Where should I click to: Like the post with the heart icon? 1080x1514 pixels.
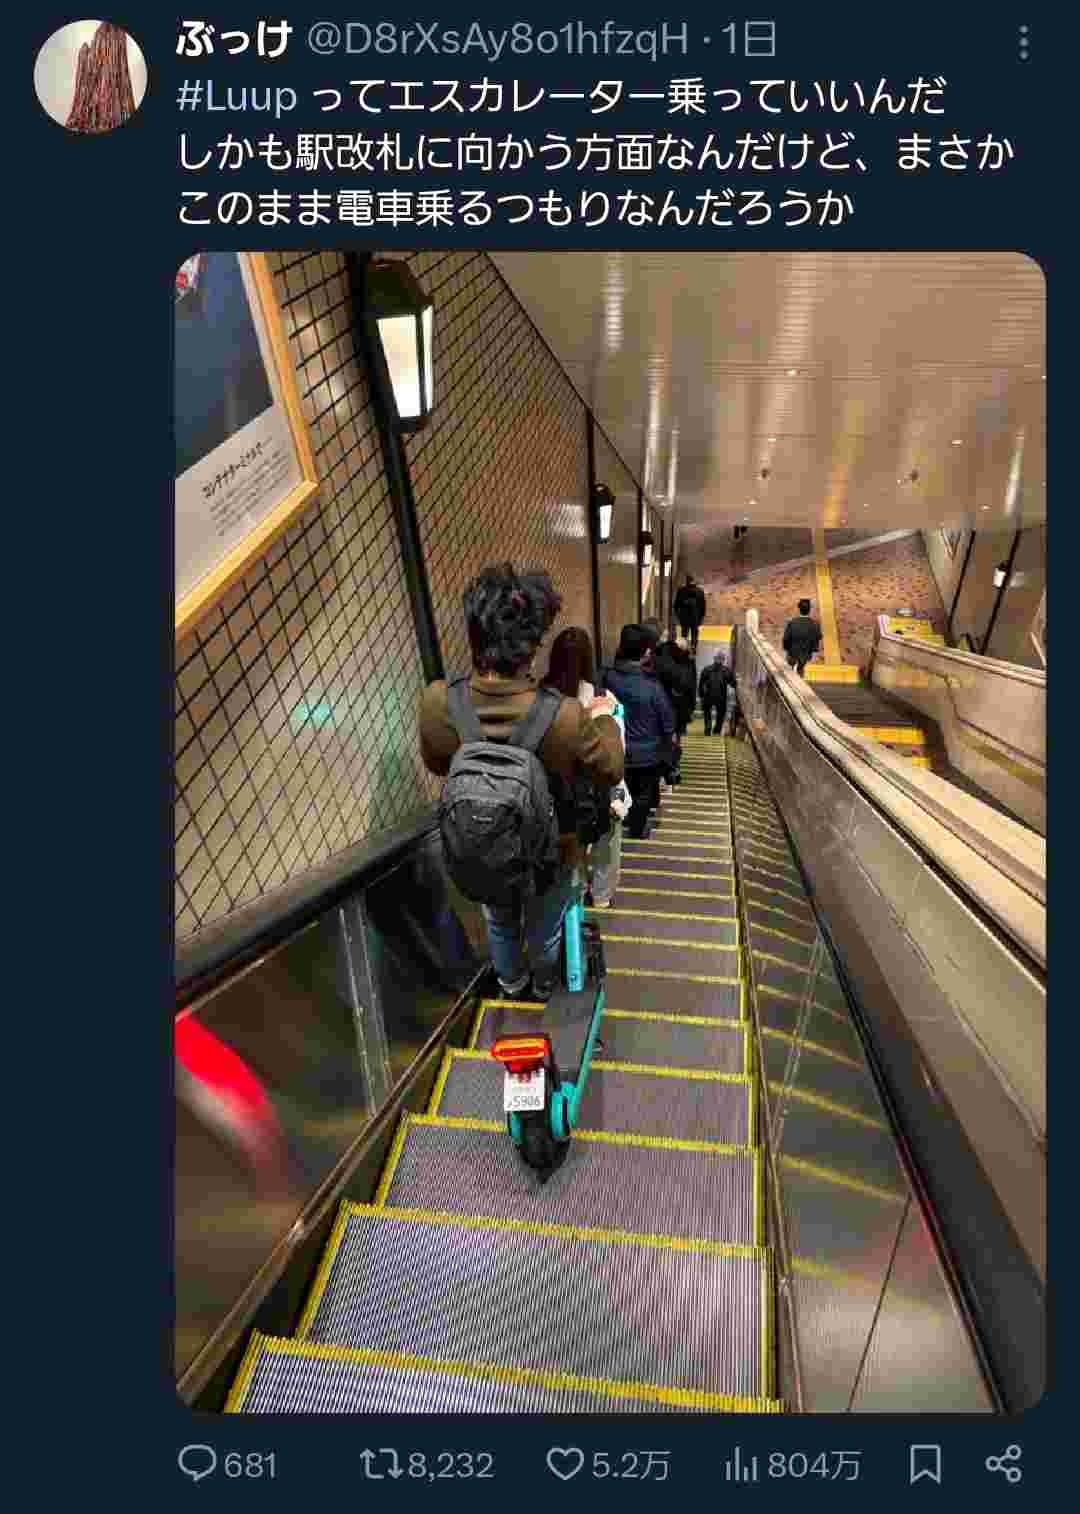pos(566,1465)
